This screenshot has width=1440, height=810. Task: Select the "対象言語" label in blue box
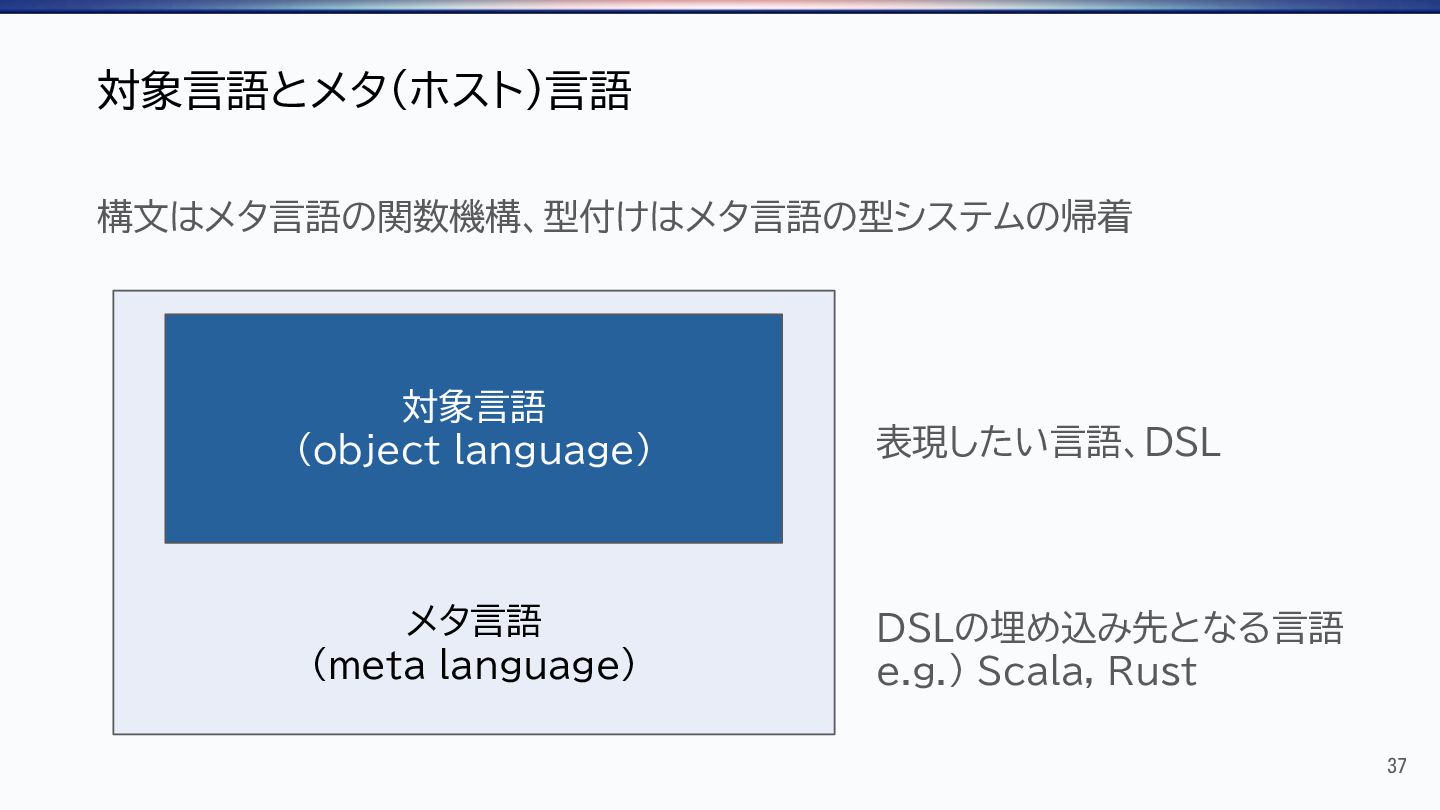tap(473, 407)
